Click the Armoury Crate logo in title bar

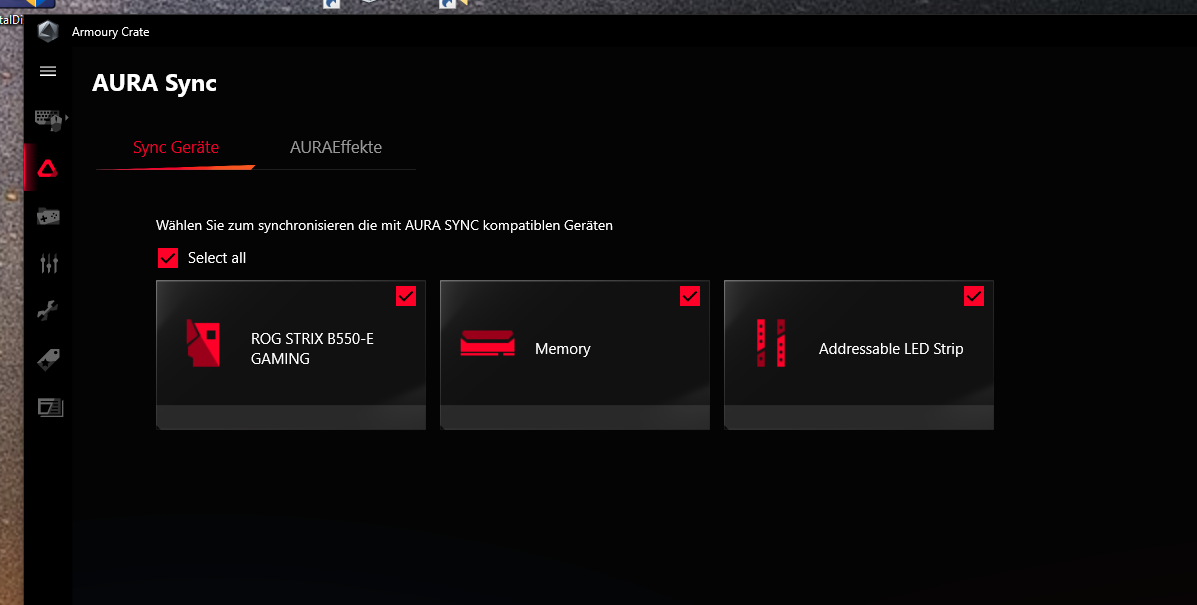tap(47, 31)
